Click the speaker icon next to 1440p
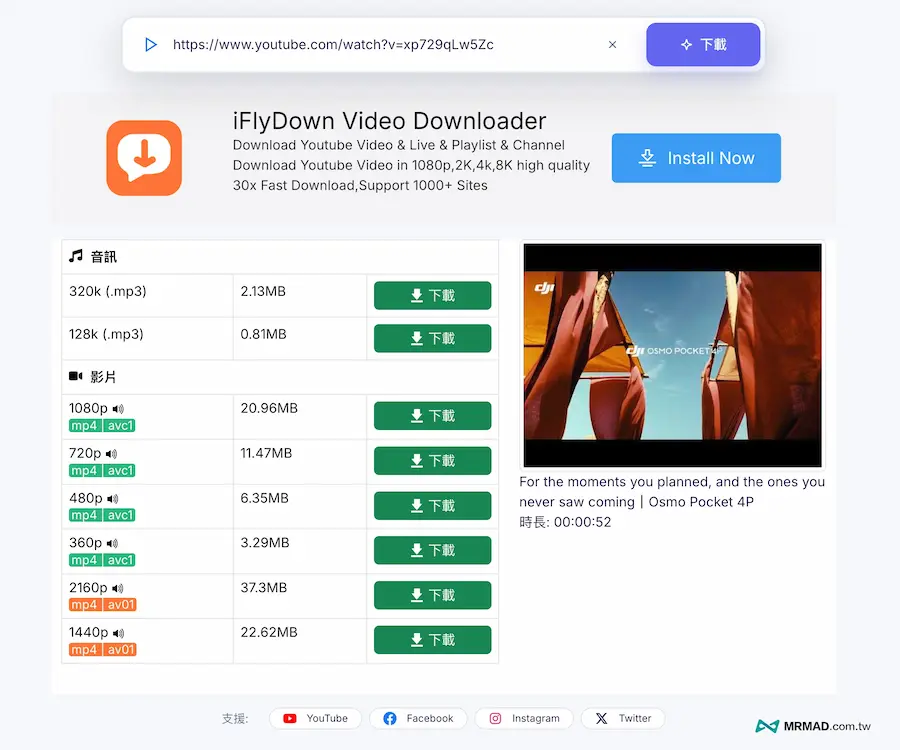This screenshot has width=900, height=750. (118, 633)
